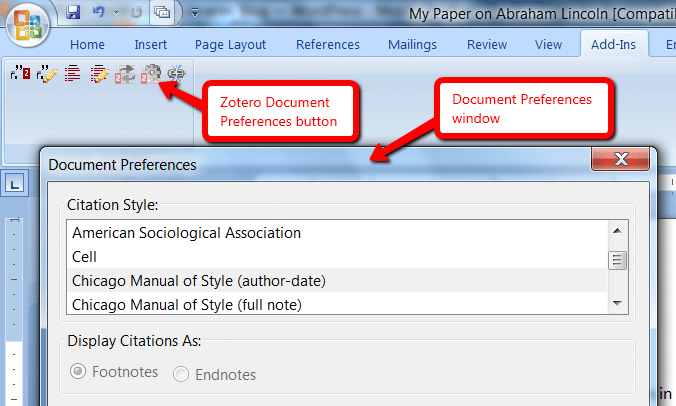
Task: Click citation style list scroll up arrow
Action: tap(617, 231)
